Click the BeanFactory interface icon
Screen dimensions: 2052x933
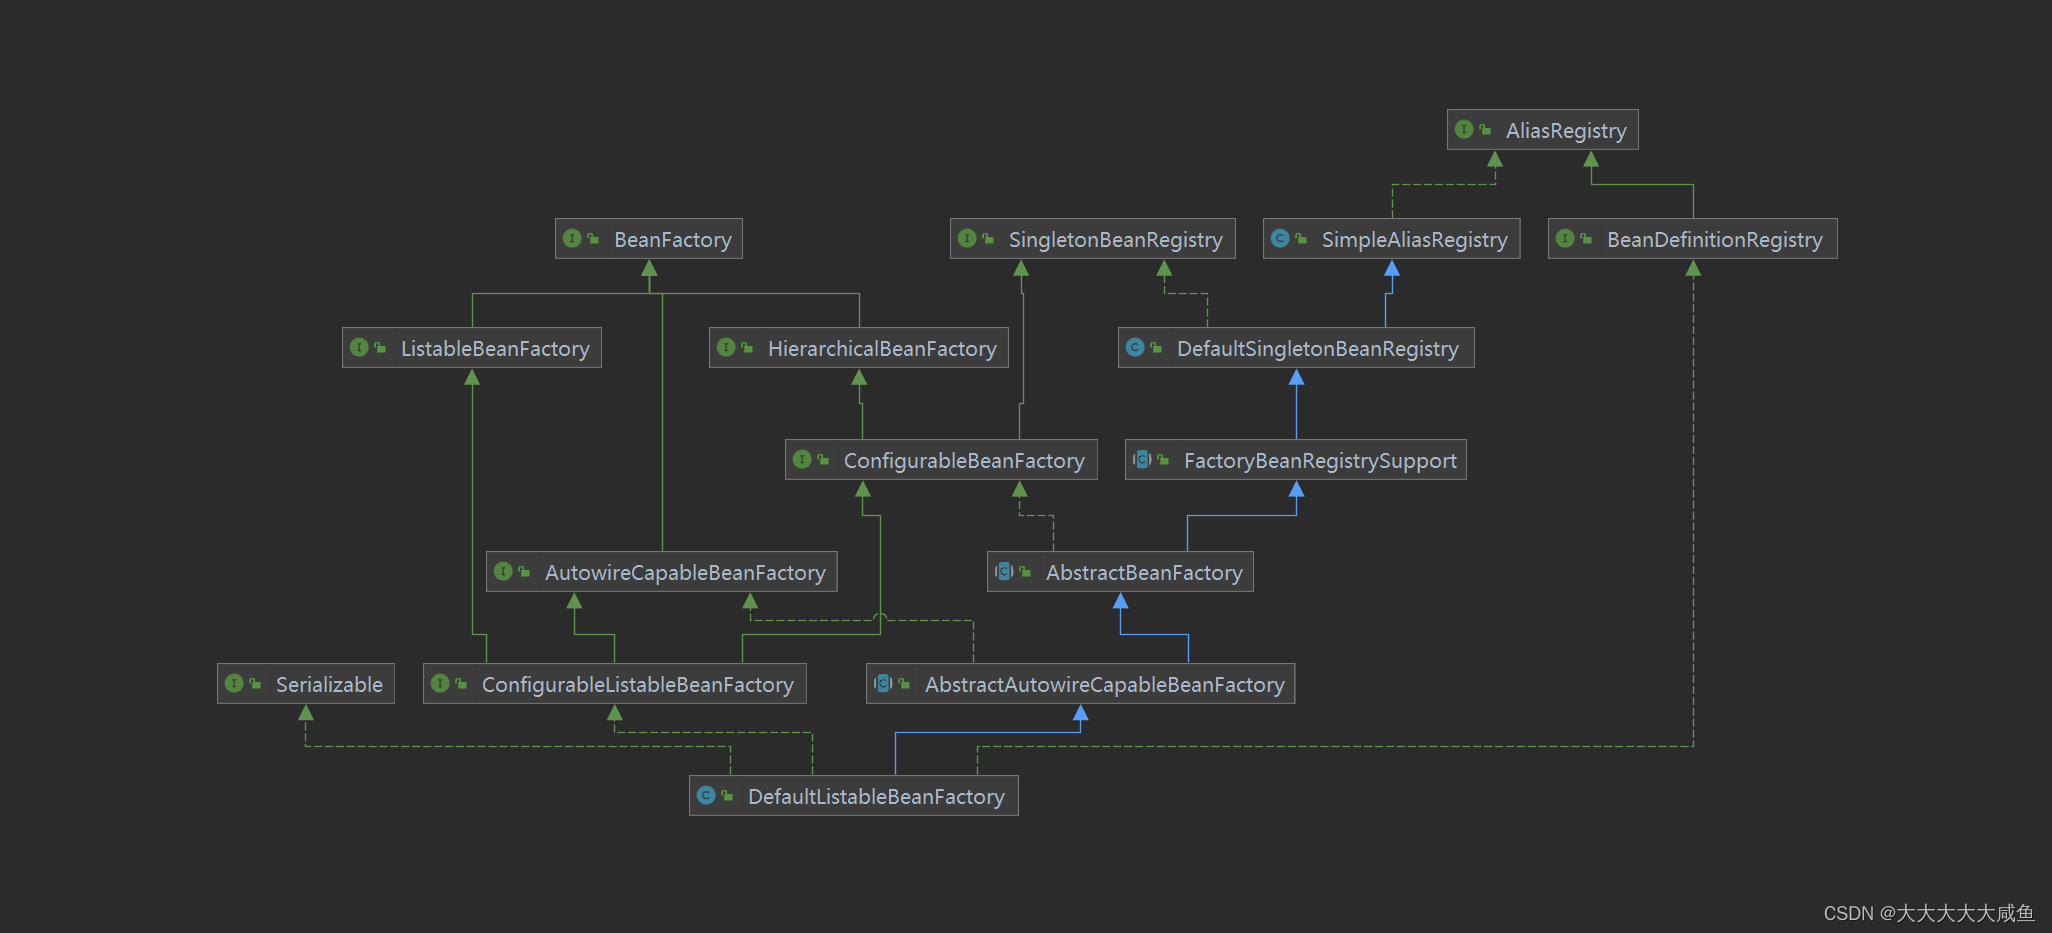572,238
